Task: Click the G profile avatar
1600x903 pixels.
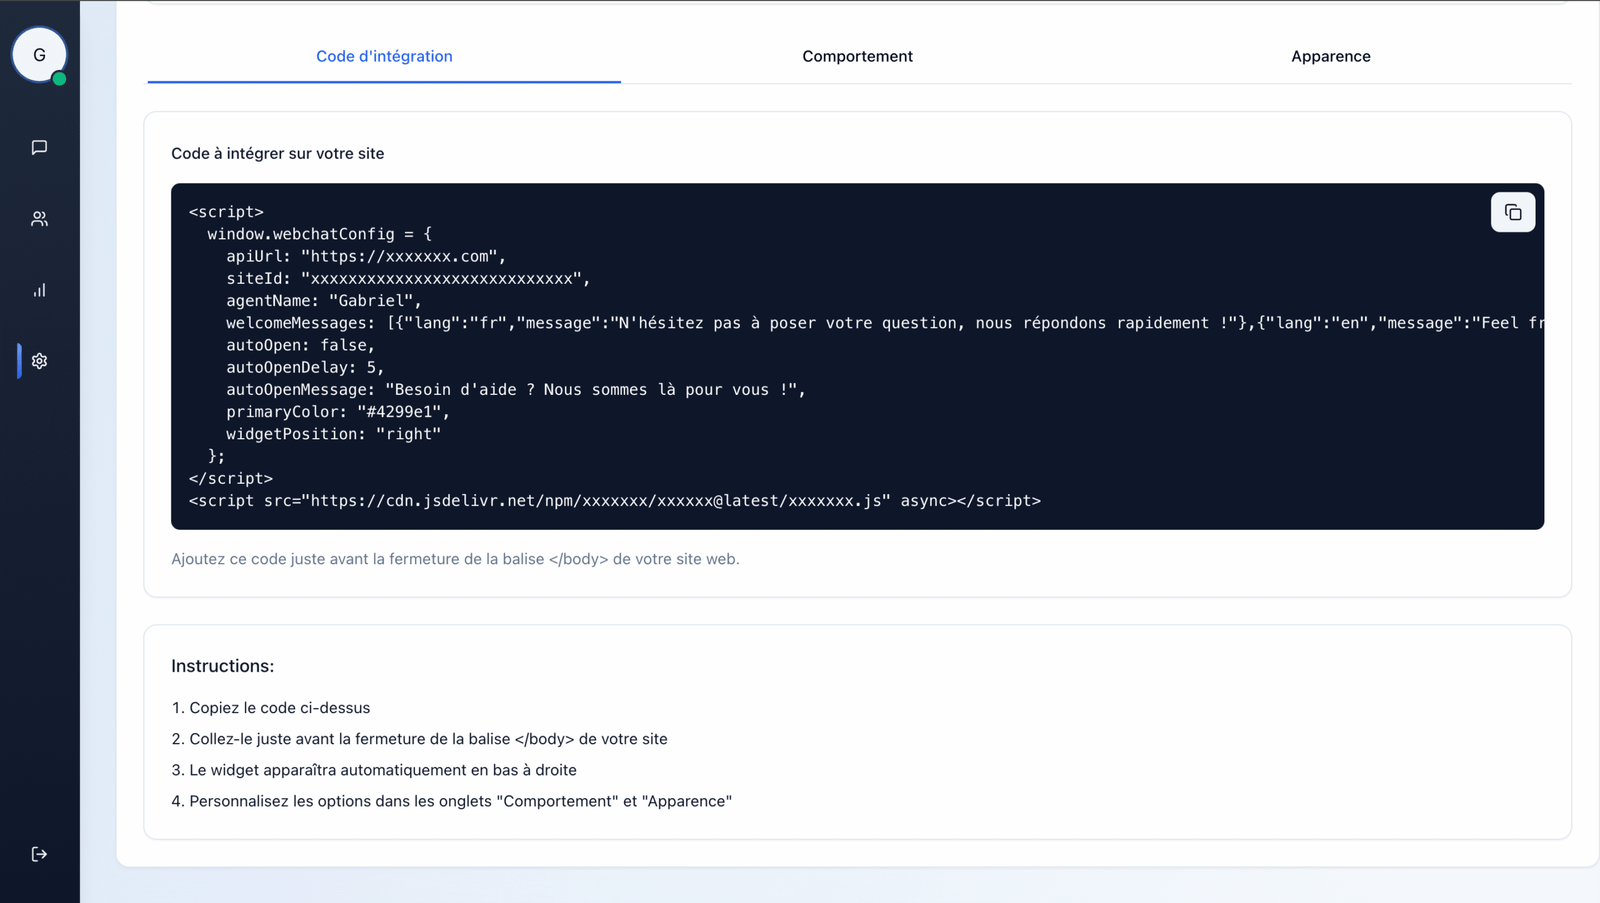Action: pyautogui.click(x=39, y=54)
